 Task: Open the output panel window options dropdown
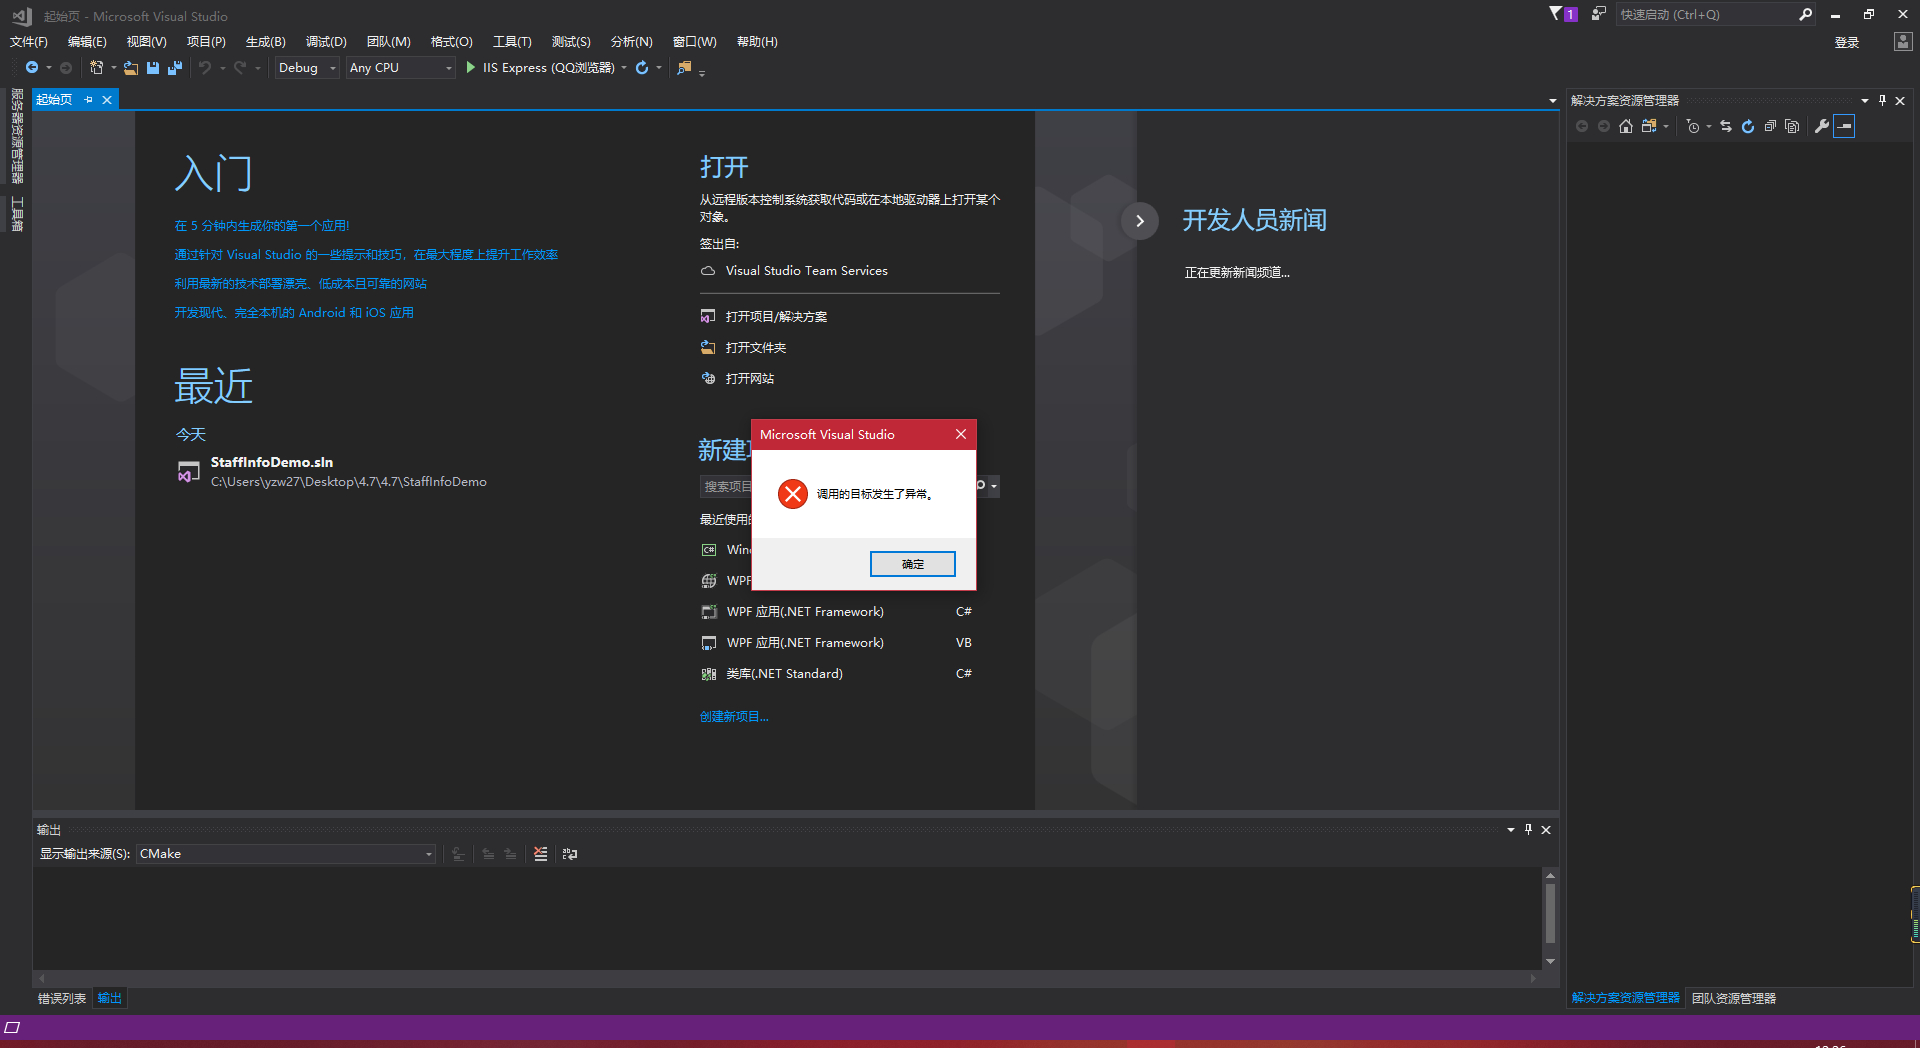1511,829
